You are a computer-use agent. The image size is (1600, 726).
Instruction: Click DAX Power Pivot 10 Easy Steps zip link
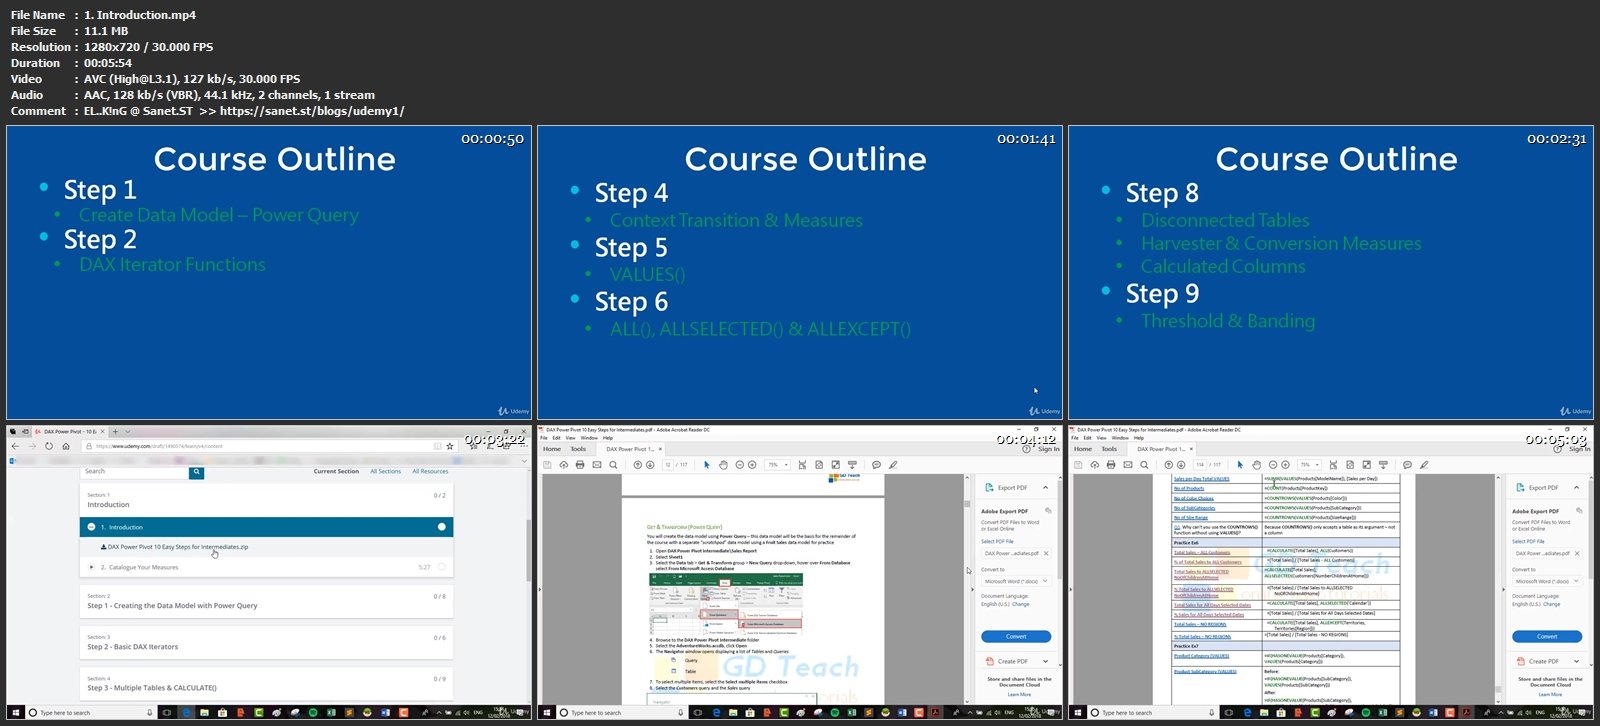(175, 547)
